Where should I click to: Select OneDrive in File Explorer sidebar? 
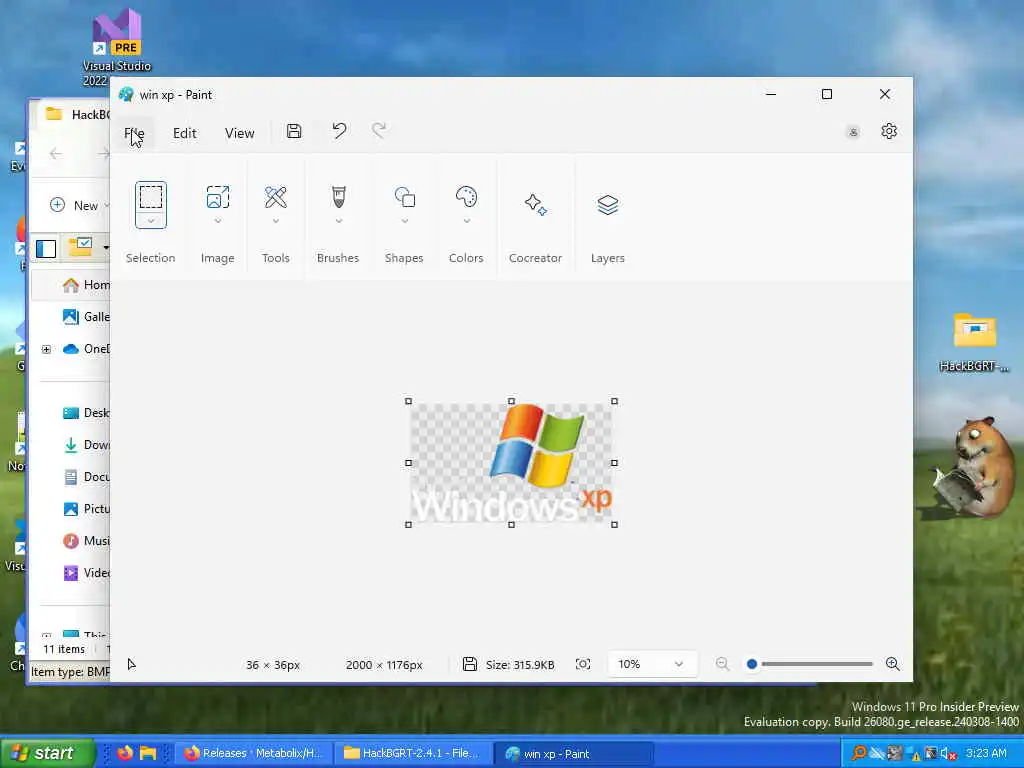pyautogui.click(x=86, y=349)
